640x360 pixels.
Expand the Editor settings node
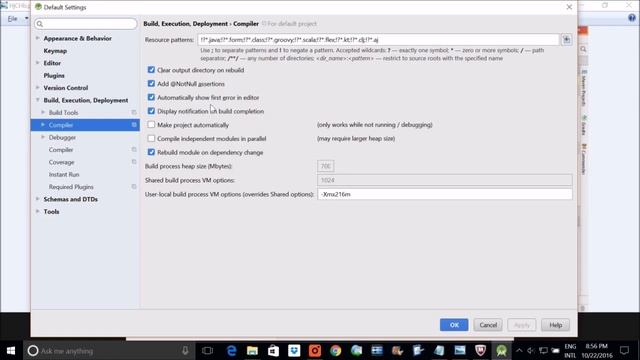[x=38, y=63]
